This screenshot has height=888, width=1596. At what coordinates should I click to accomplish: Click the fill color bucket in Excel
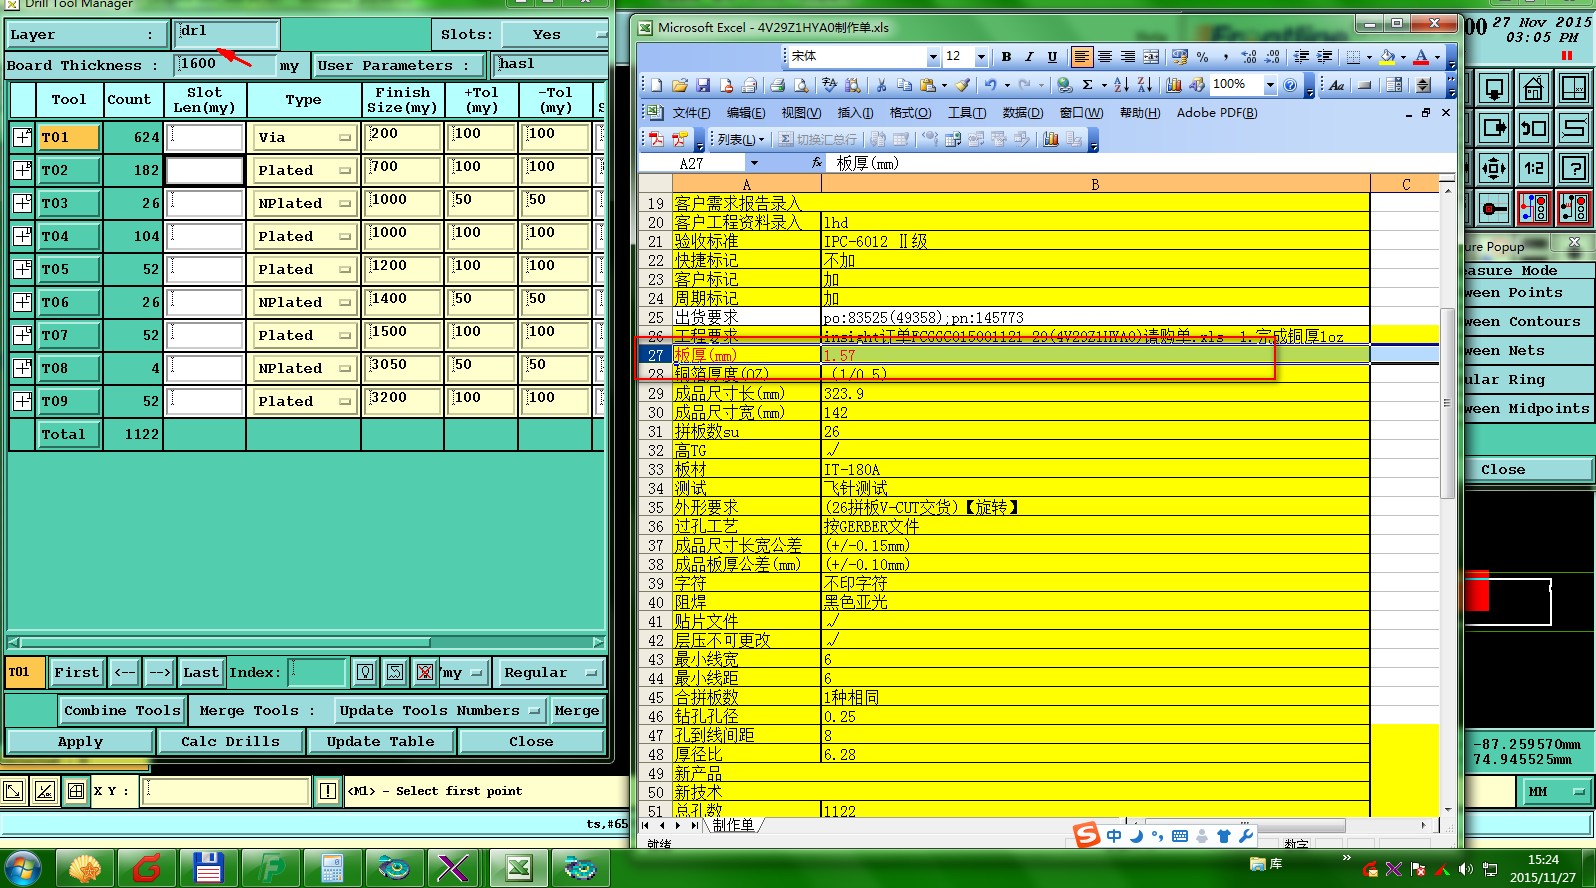pos(1387,57)
